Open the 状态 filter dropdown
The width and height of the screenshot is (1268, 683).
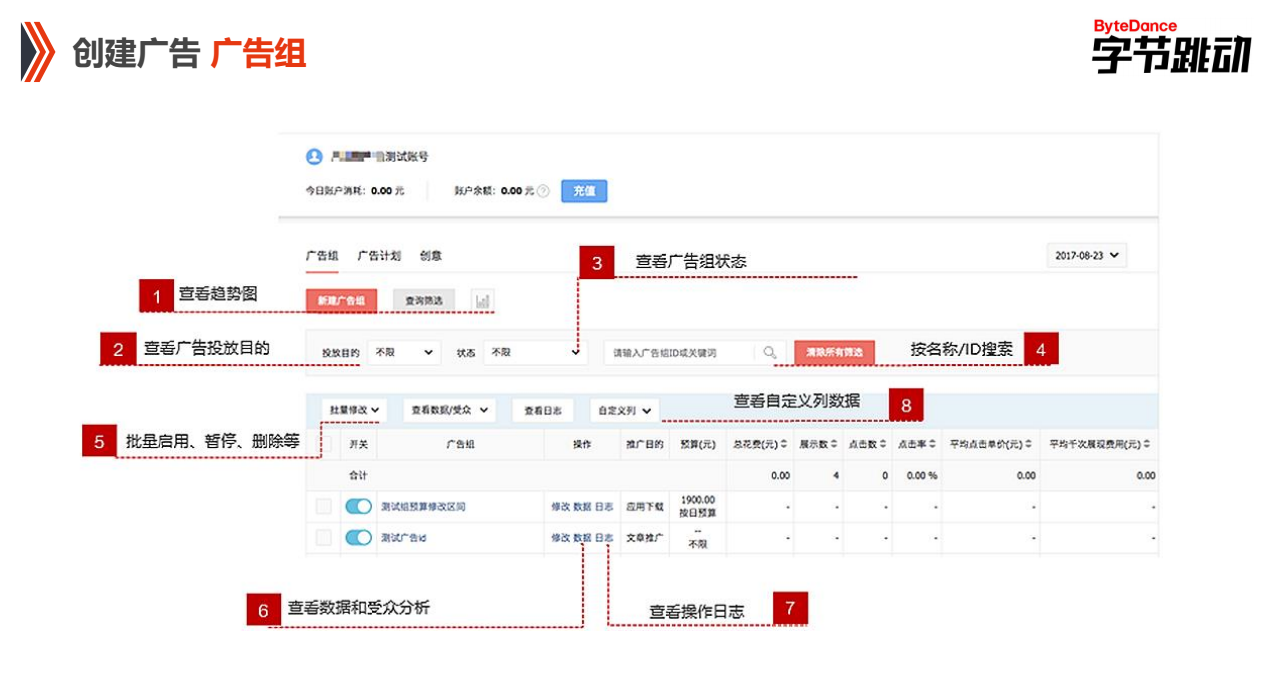tap(535, 352)
